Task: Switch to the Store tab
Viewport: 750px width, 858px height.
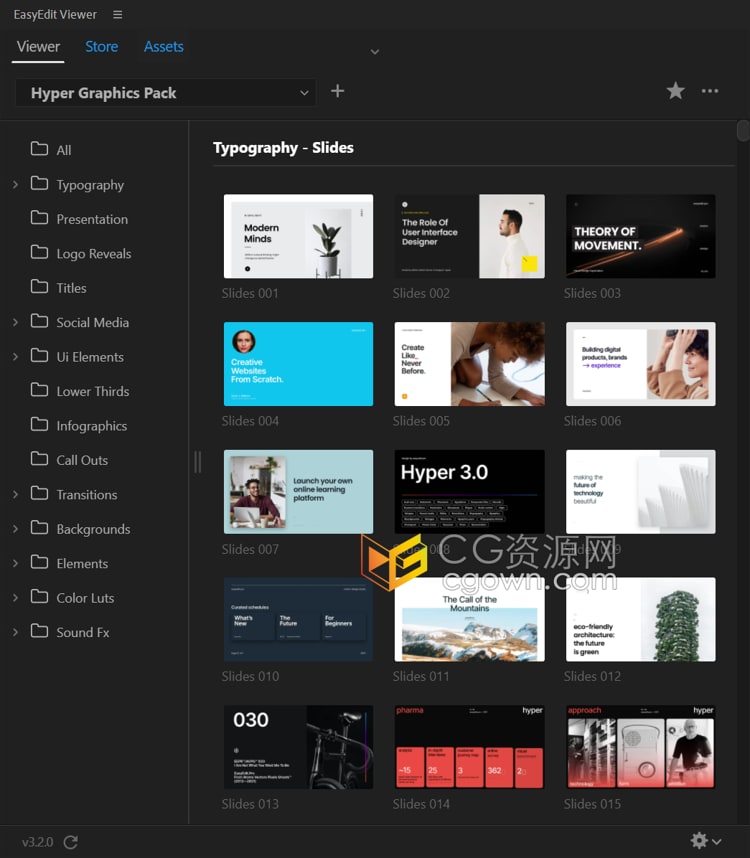Action: coord(102,47)
